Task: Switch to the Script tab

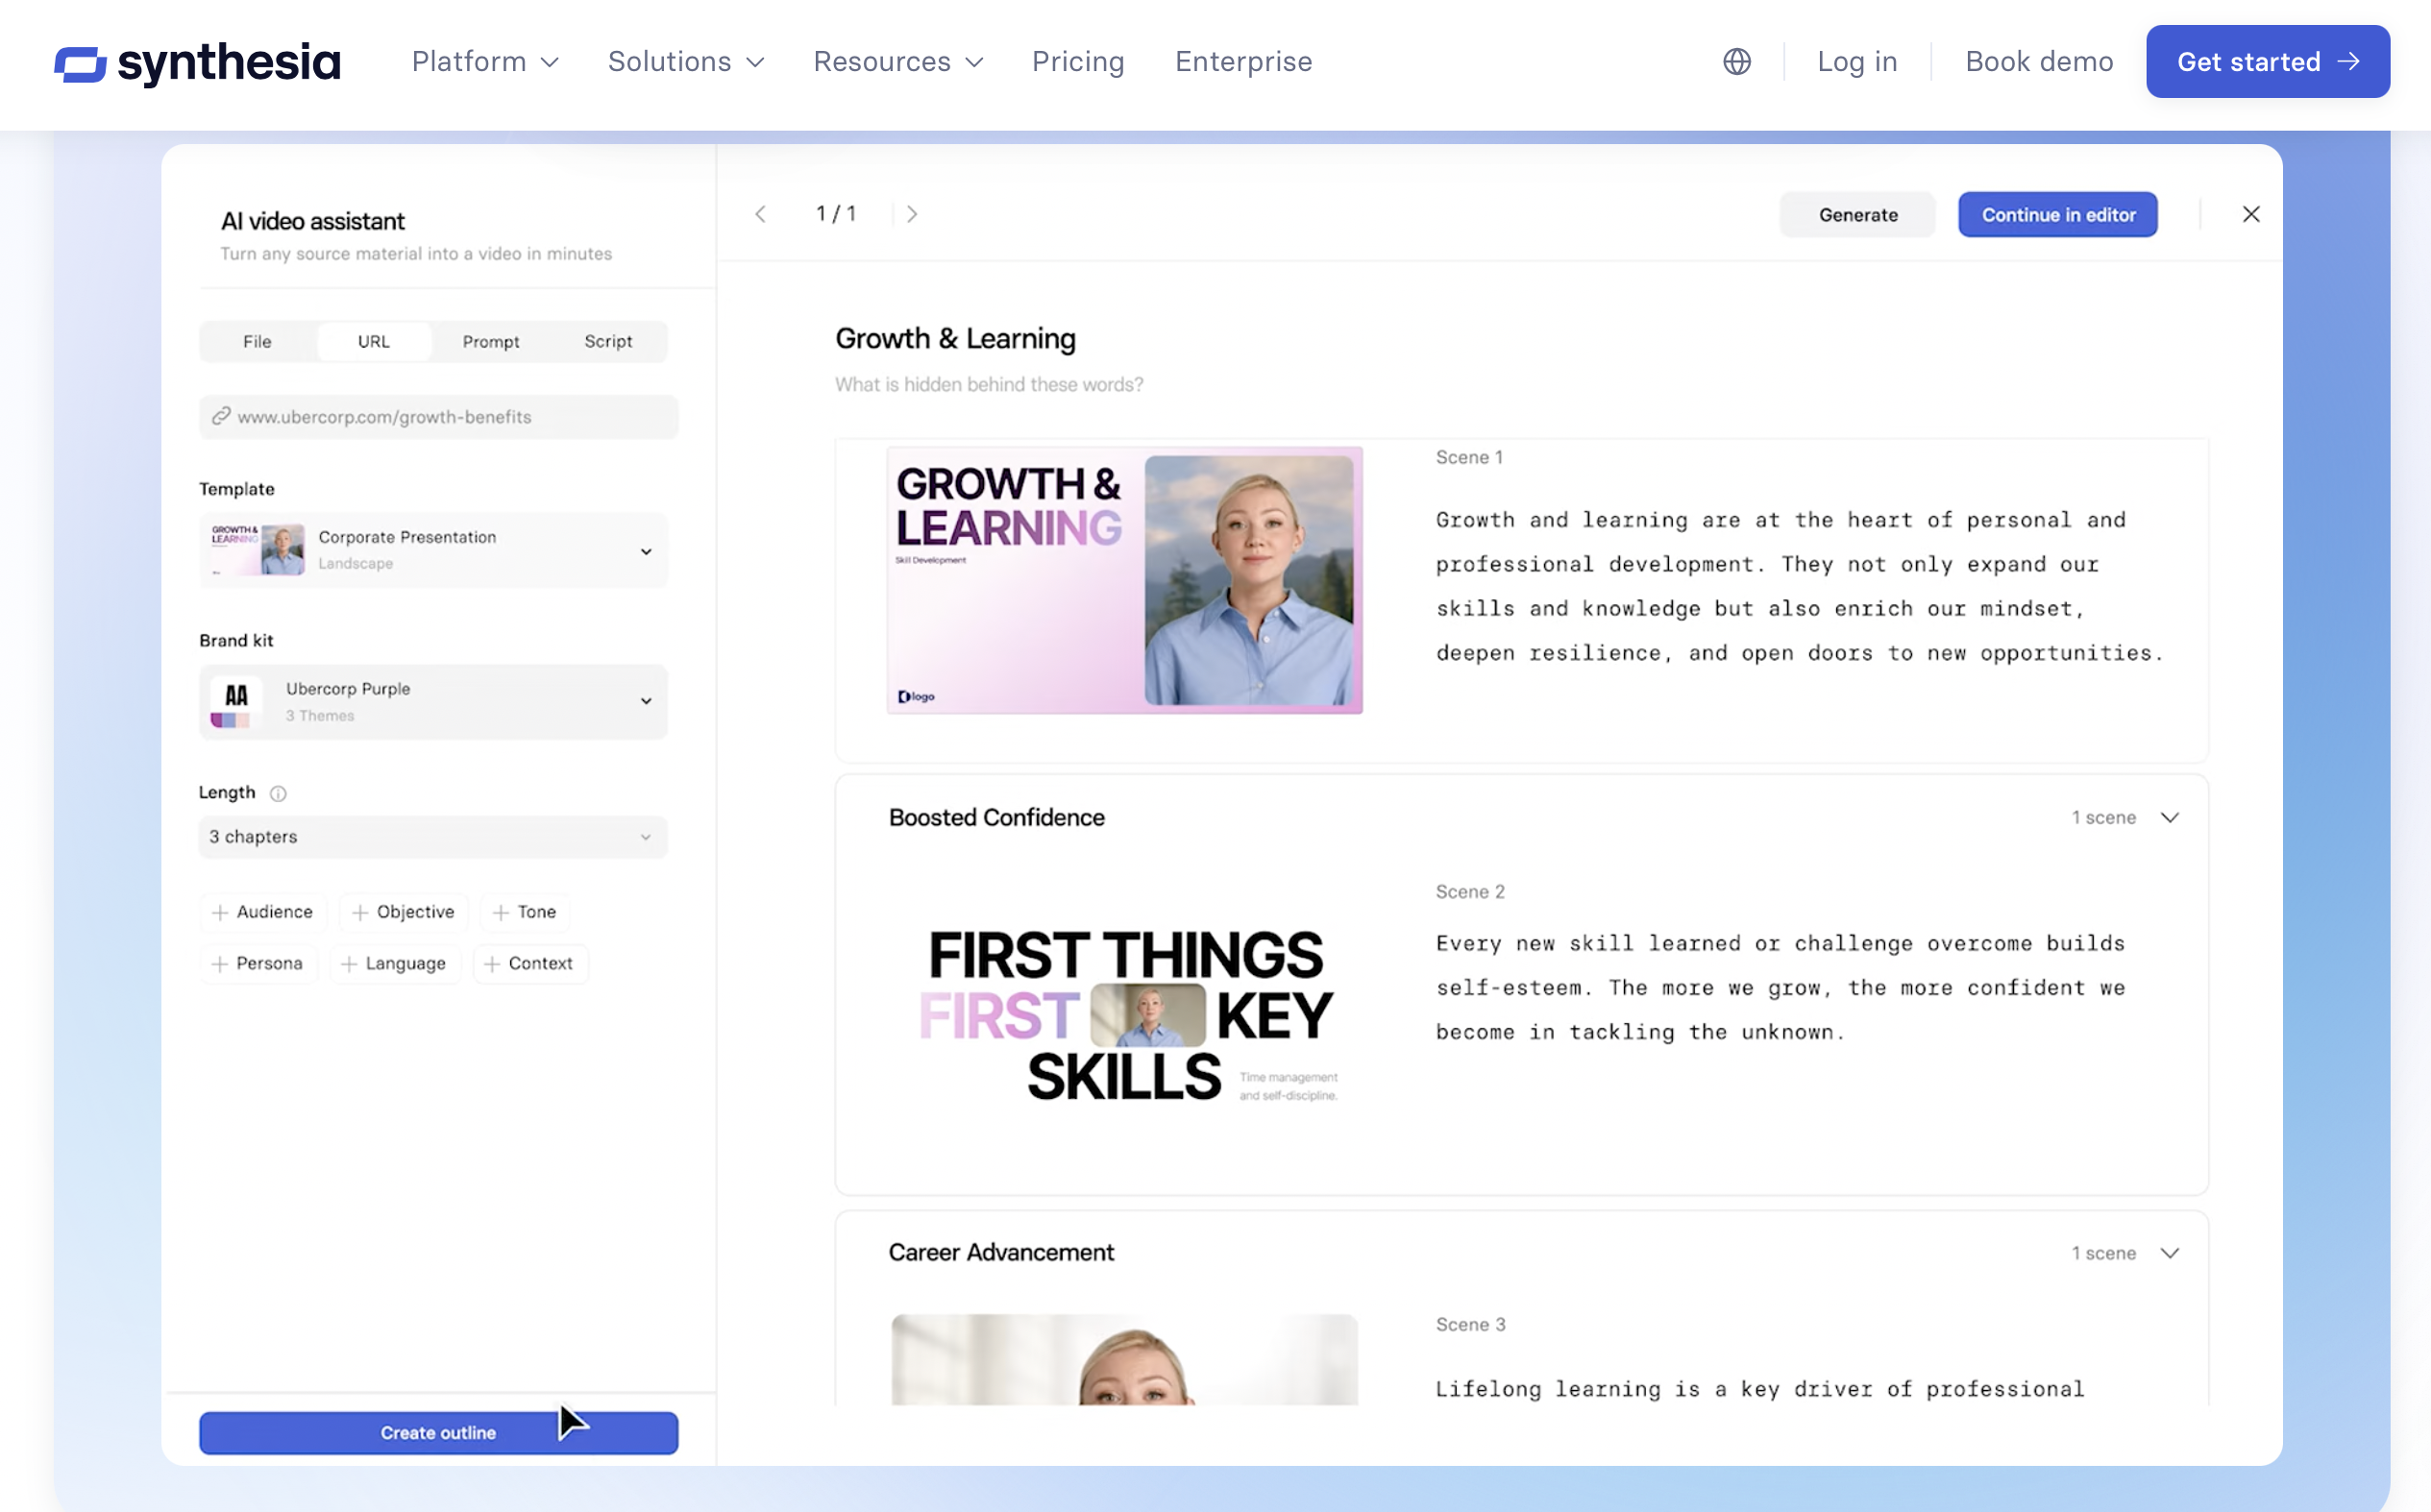Action: click(x=608, y=342)
